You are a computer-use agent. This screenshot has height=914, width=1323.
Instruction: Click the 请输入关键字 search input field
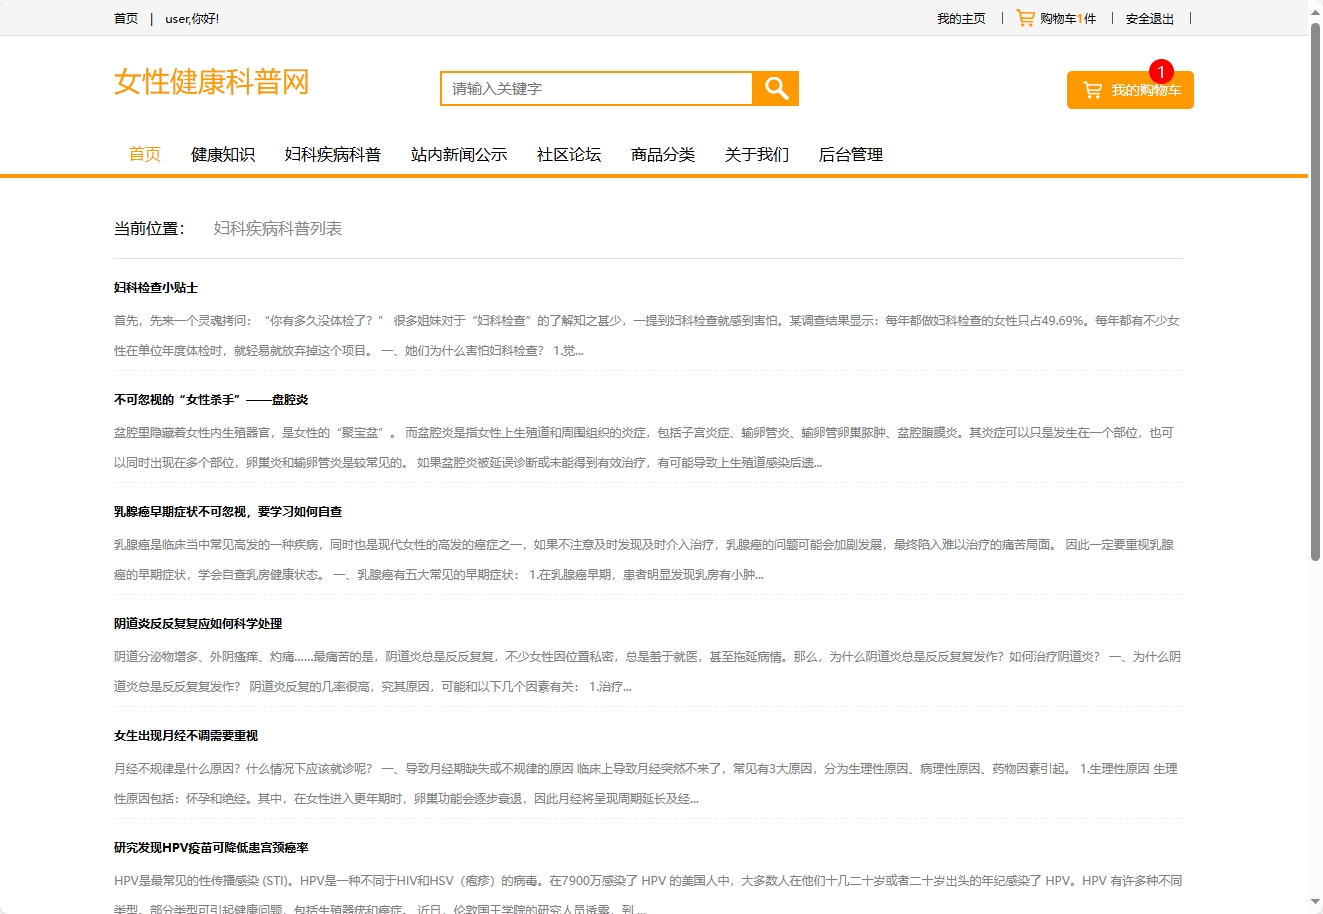(595, 88)
